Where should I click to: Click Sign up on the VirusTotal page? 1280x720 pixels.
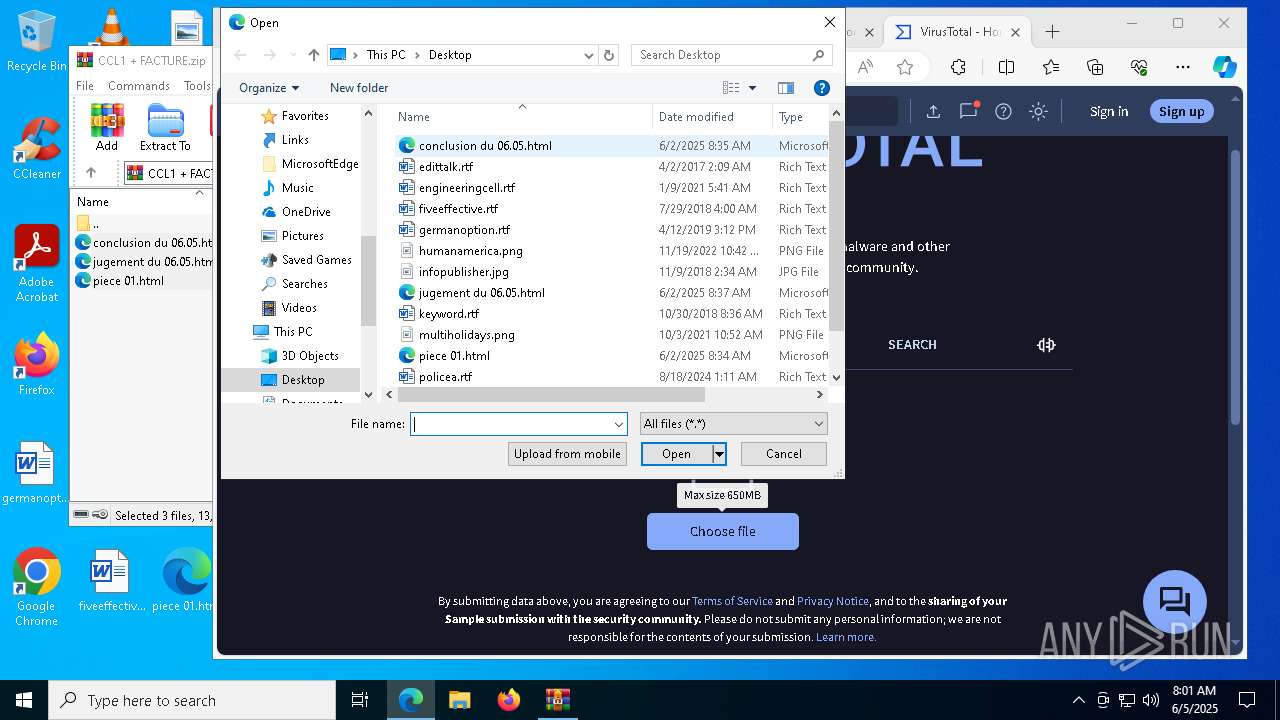(1181, 111)
